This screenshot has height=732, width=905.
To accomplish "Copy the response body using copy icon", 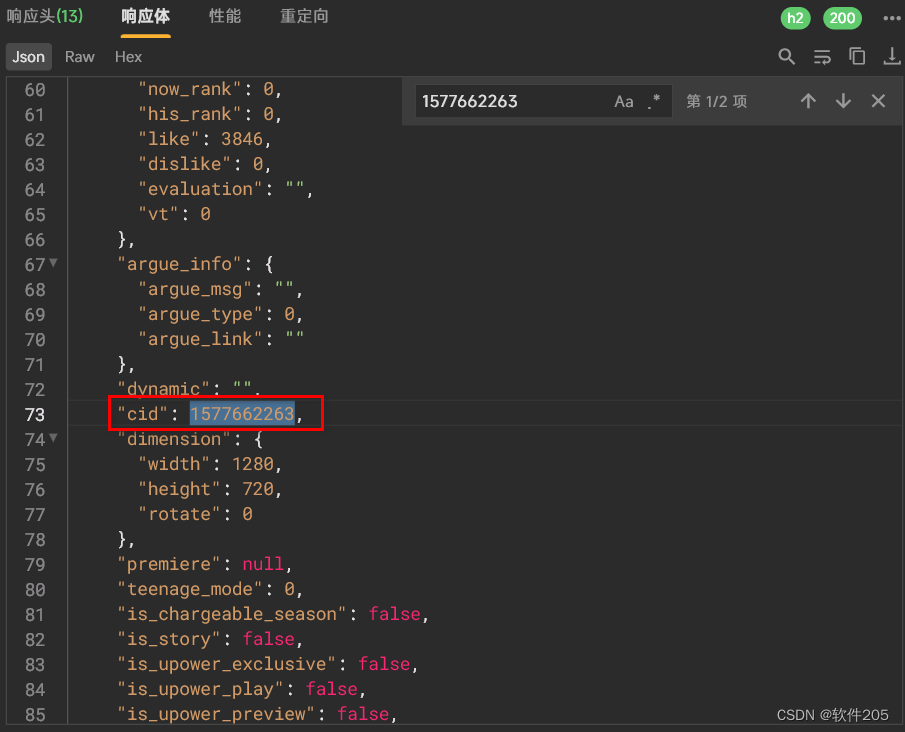I will point(857,57).
